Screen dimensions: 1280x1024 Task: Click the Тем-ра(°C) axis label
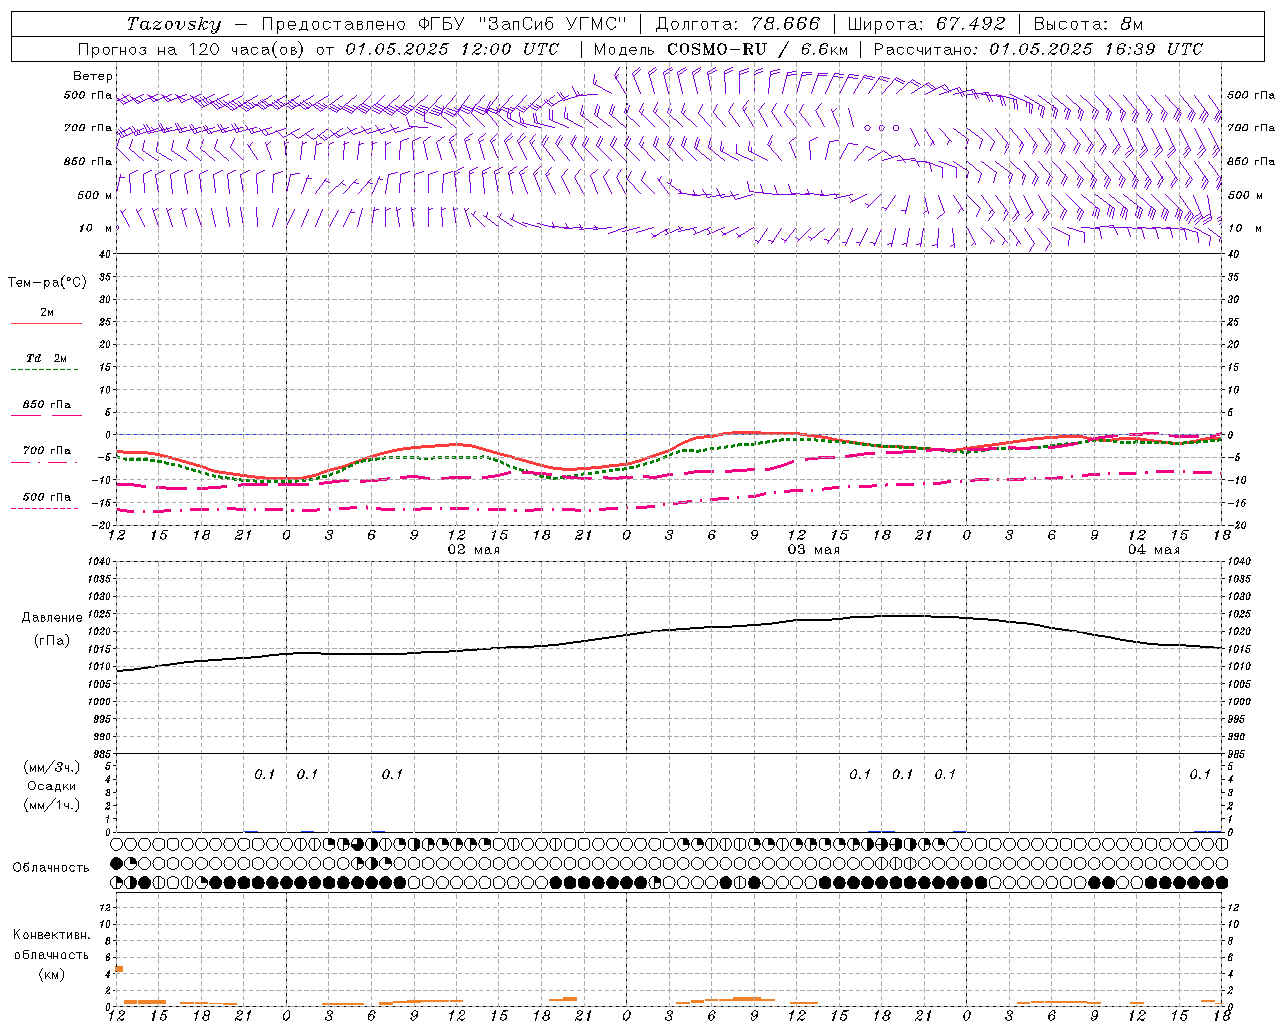(x=47, y=283)
